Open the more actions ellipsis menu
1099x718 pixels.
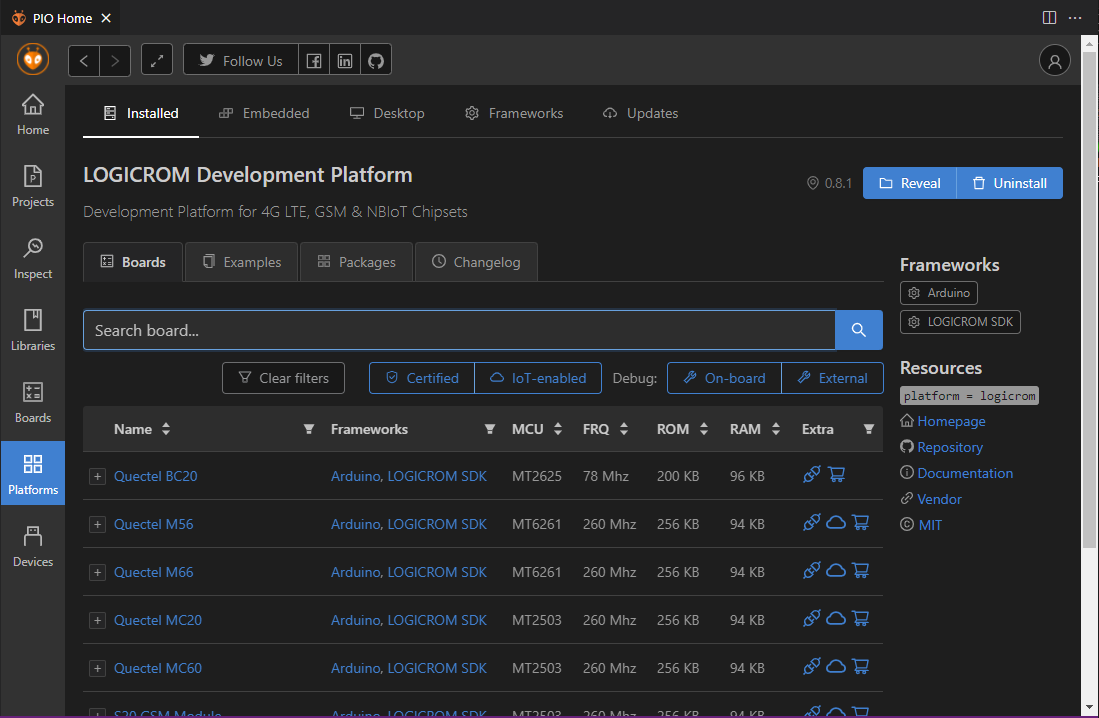click(x=1075, y=18)
